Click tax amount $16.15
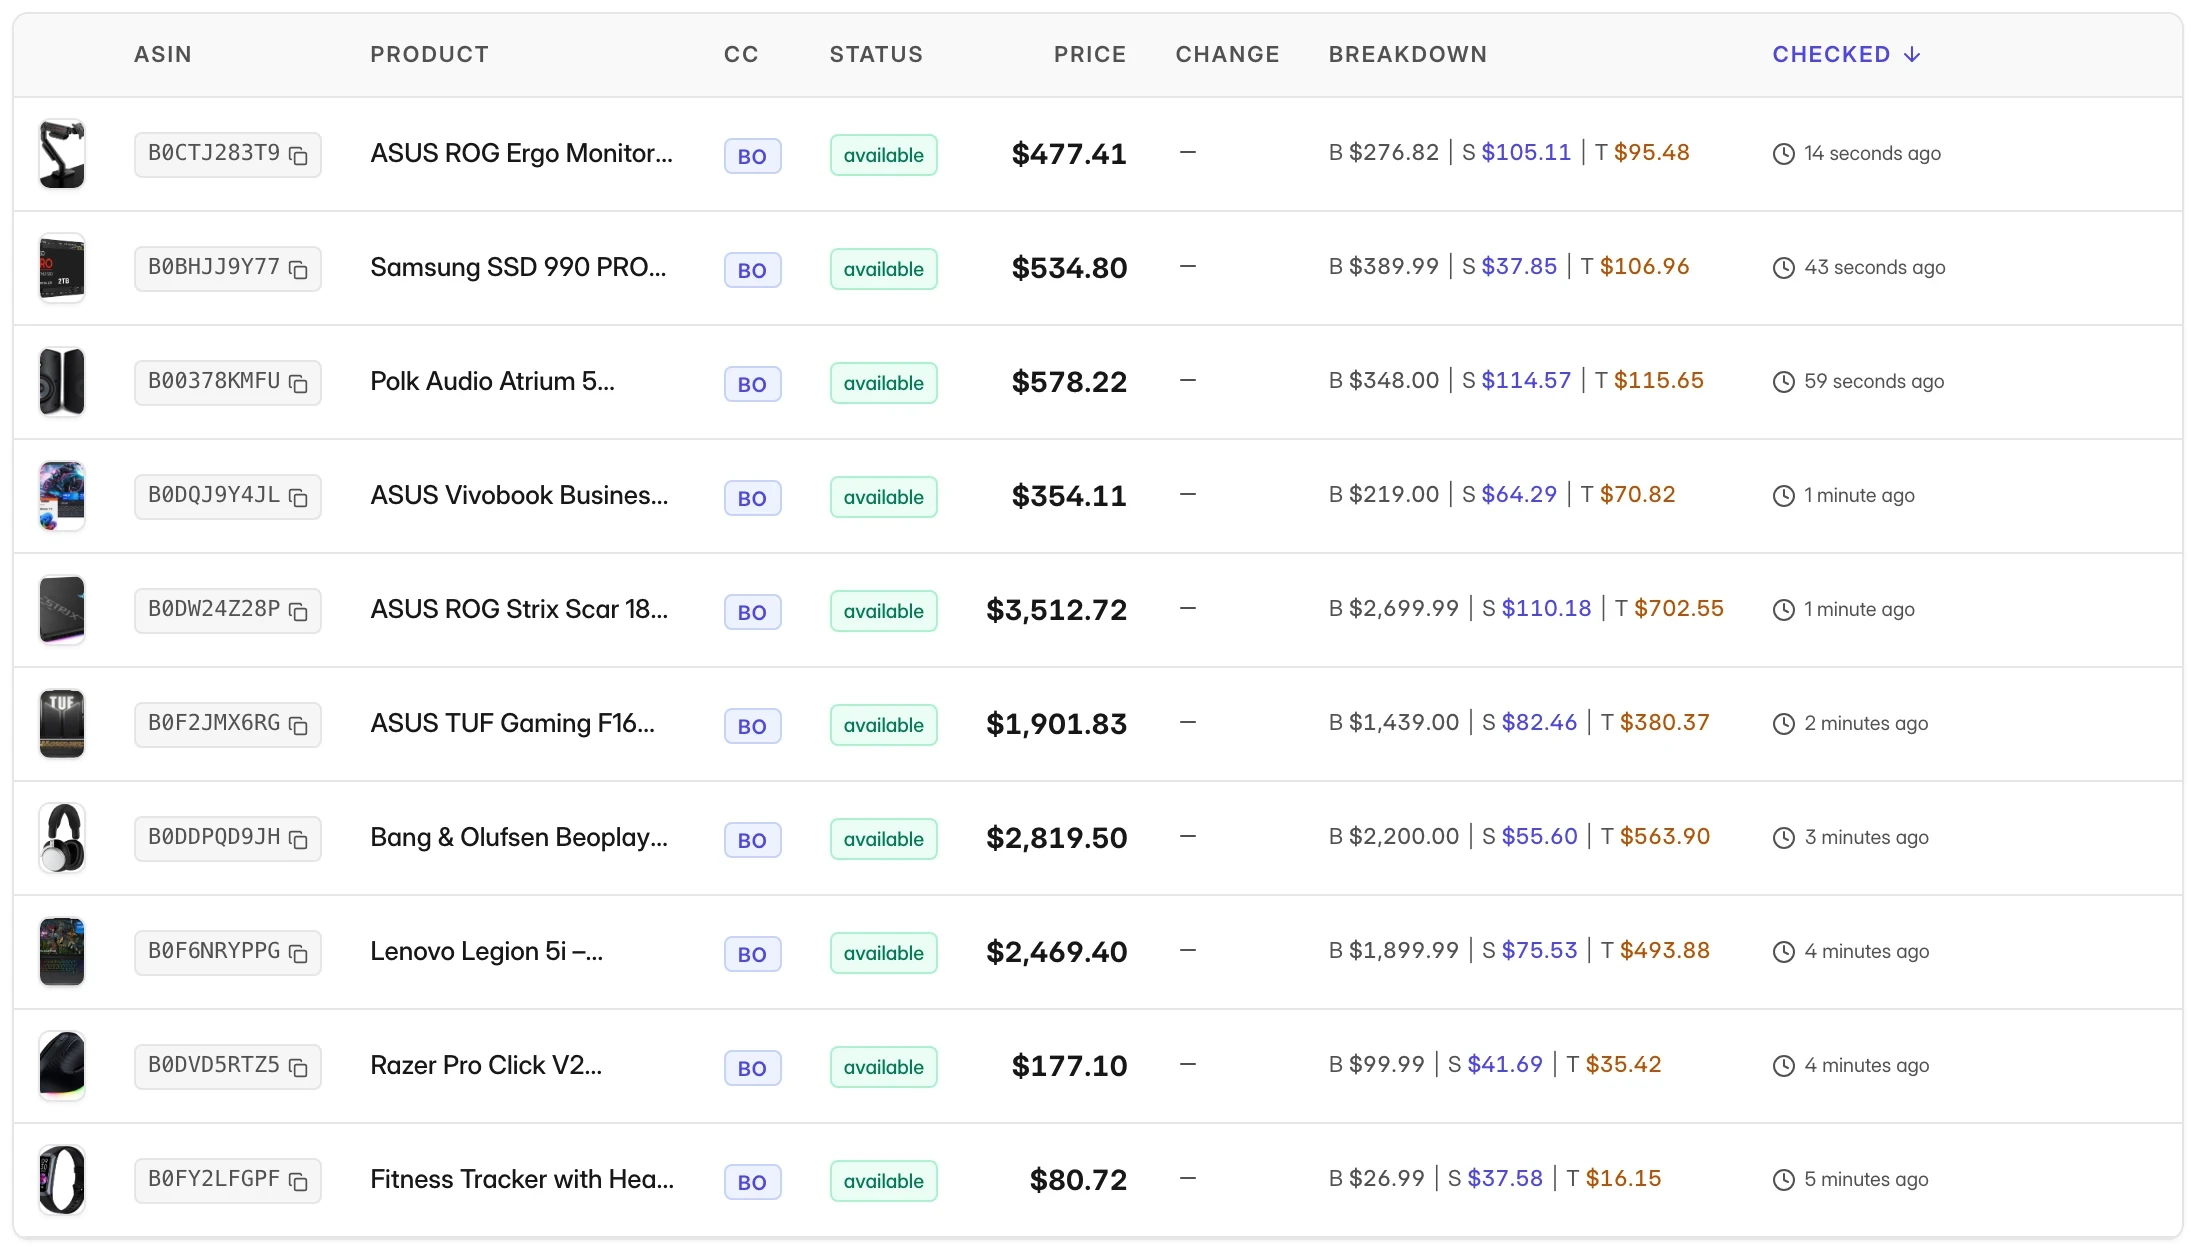2196x1252 pixels. [x=1623, y=1178]
